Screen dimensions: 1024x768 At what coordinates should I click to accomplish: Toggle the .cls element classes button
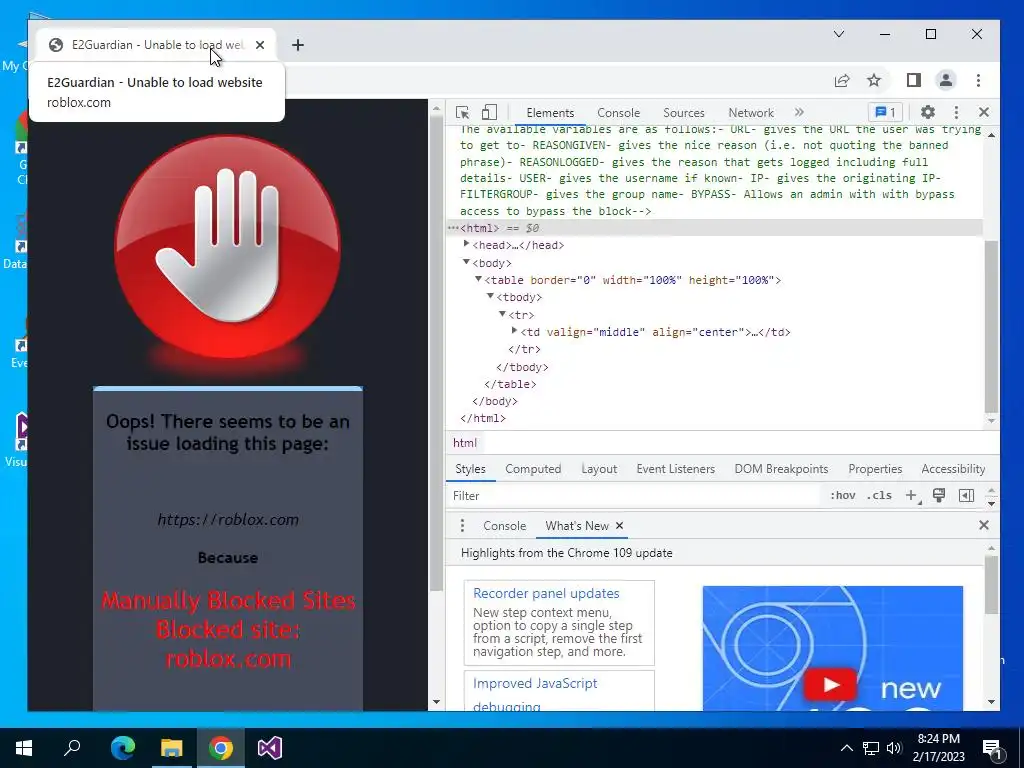pos(879,496)
